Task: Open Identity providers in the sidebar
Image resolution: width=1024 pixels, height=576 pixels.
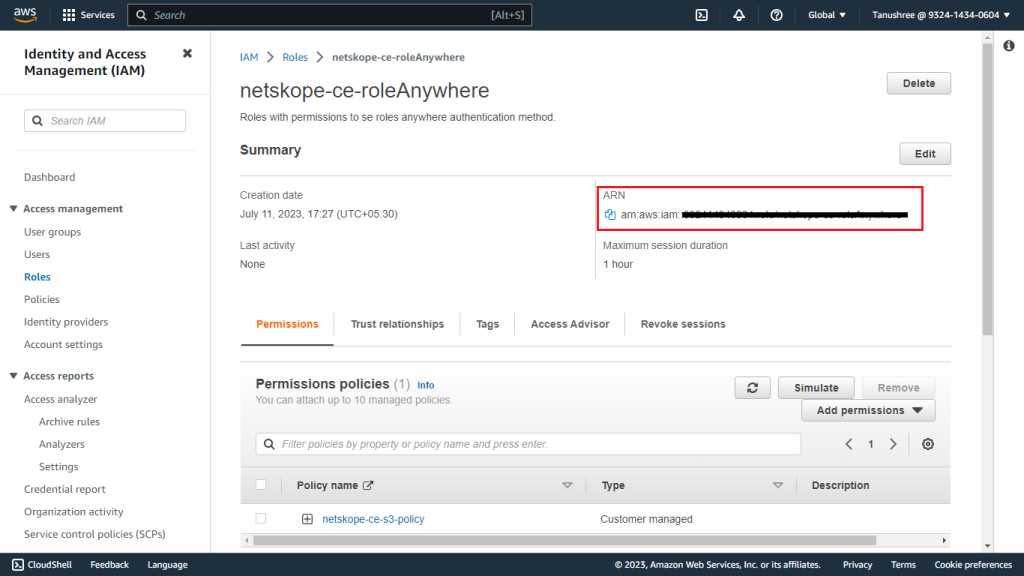Action: click(66, 322)
